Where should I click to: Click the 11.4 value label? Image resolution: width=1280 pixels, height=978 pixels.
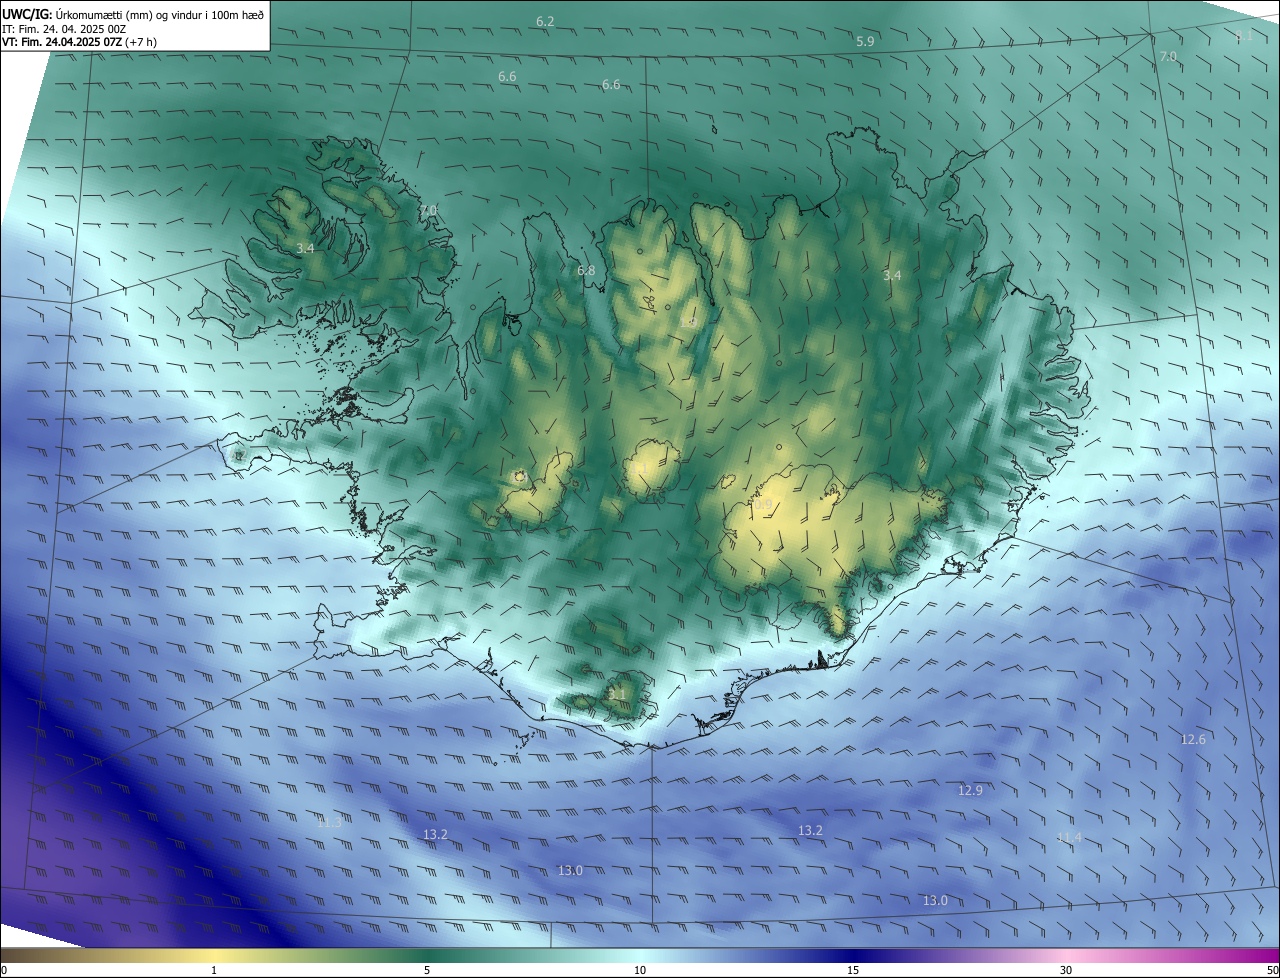point(1069,837)
